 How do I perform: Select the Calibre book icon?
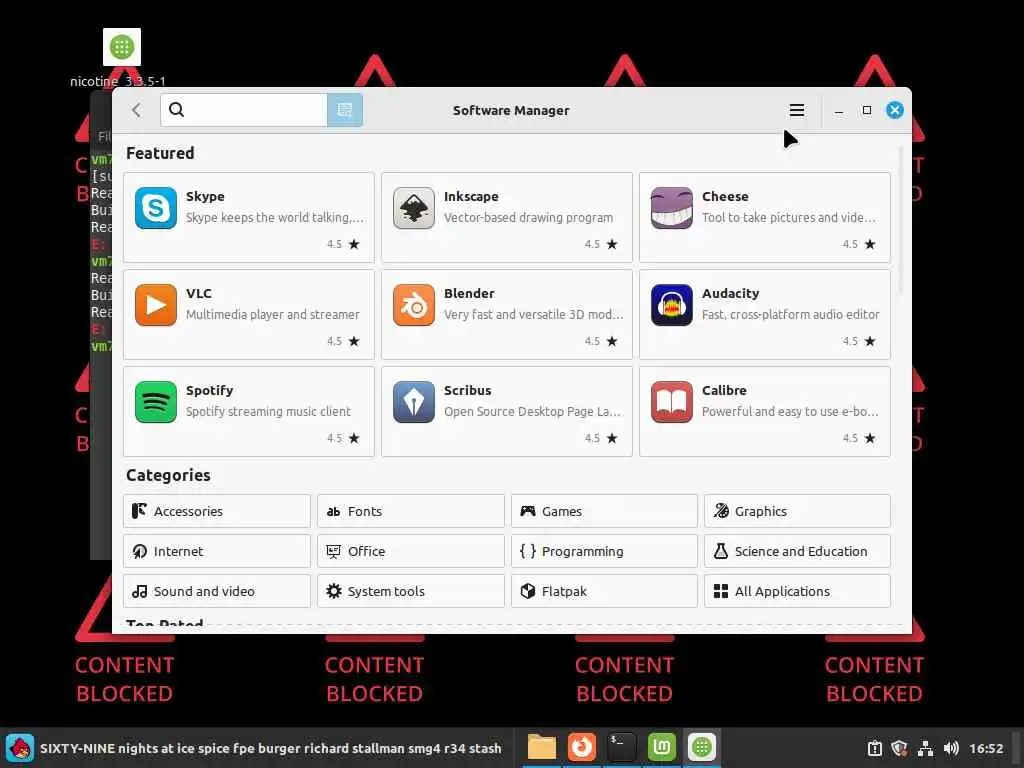click(x=671, y=402)
